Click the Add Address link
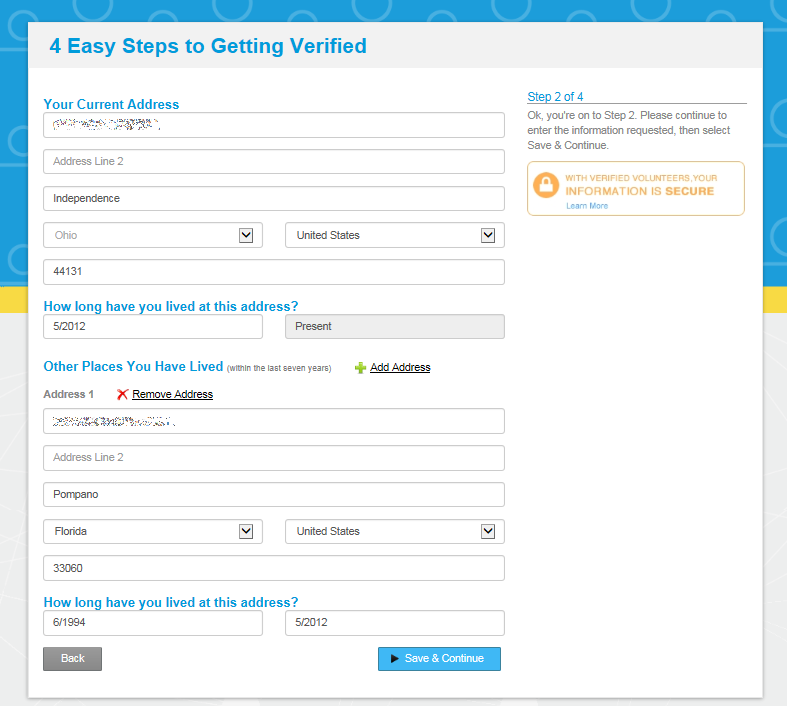Screen dimensions: 787x706 (400, 368)
